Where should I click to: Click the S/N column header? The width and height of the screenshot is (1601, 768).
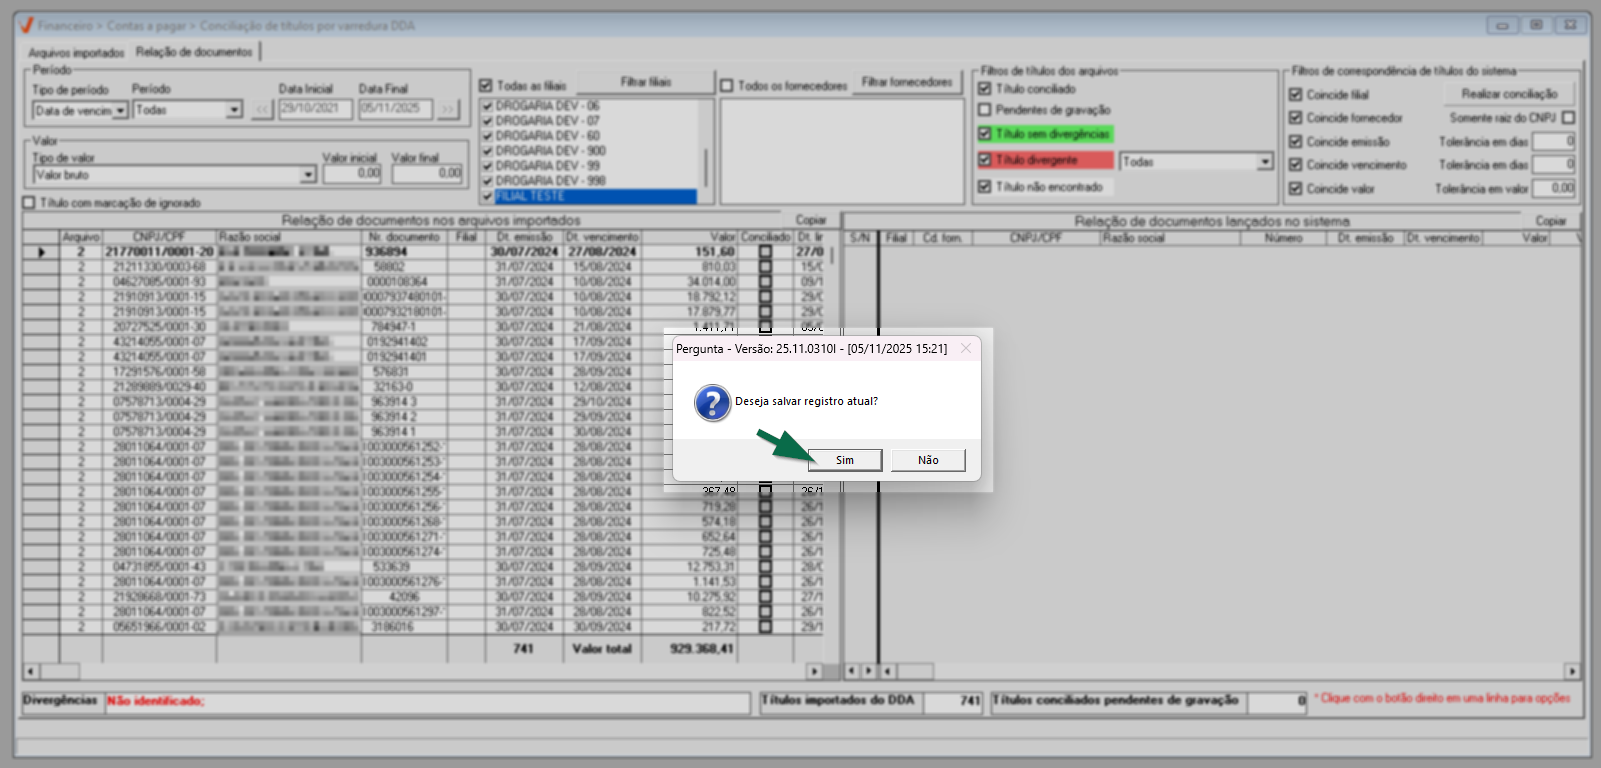860,238
